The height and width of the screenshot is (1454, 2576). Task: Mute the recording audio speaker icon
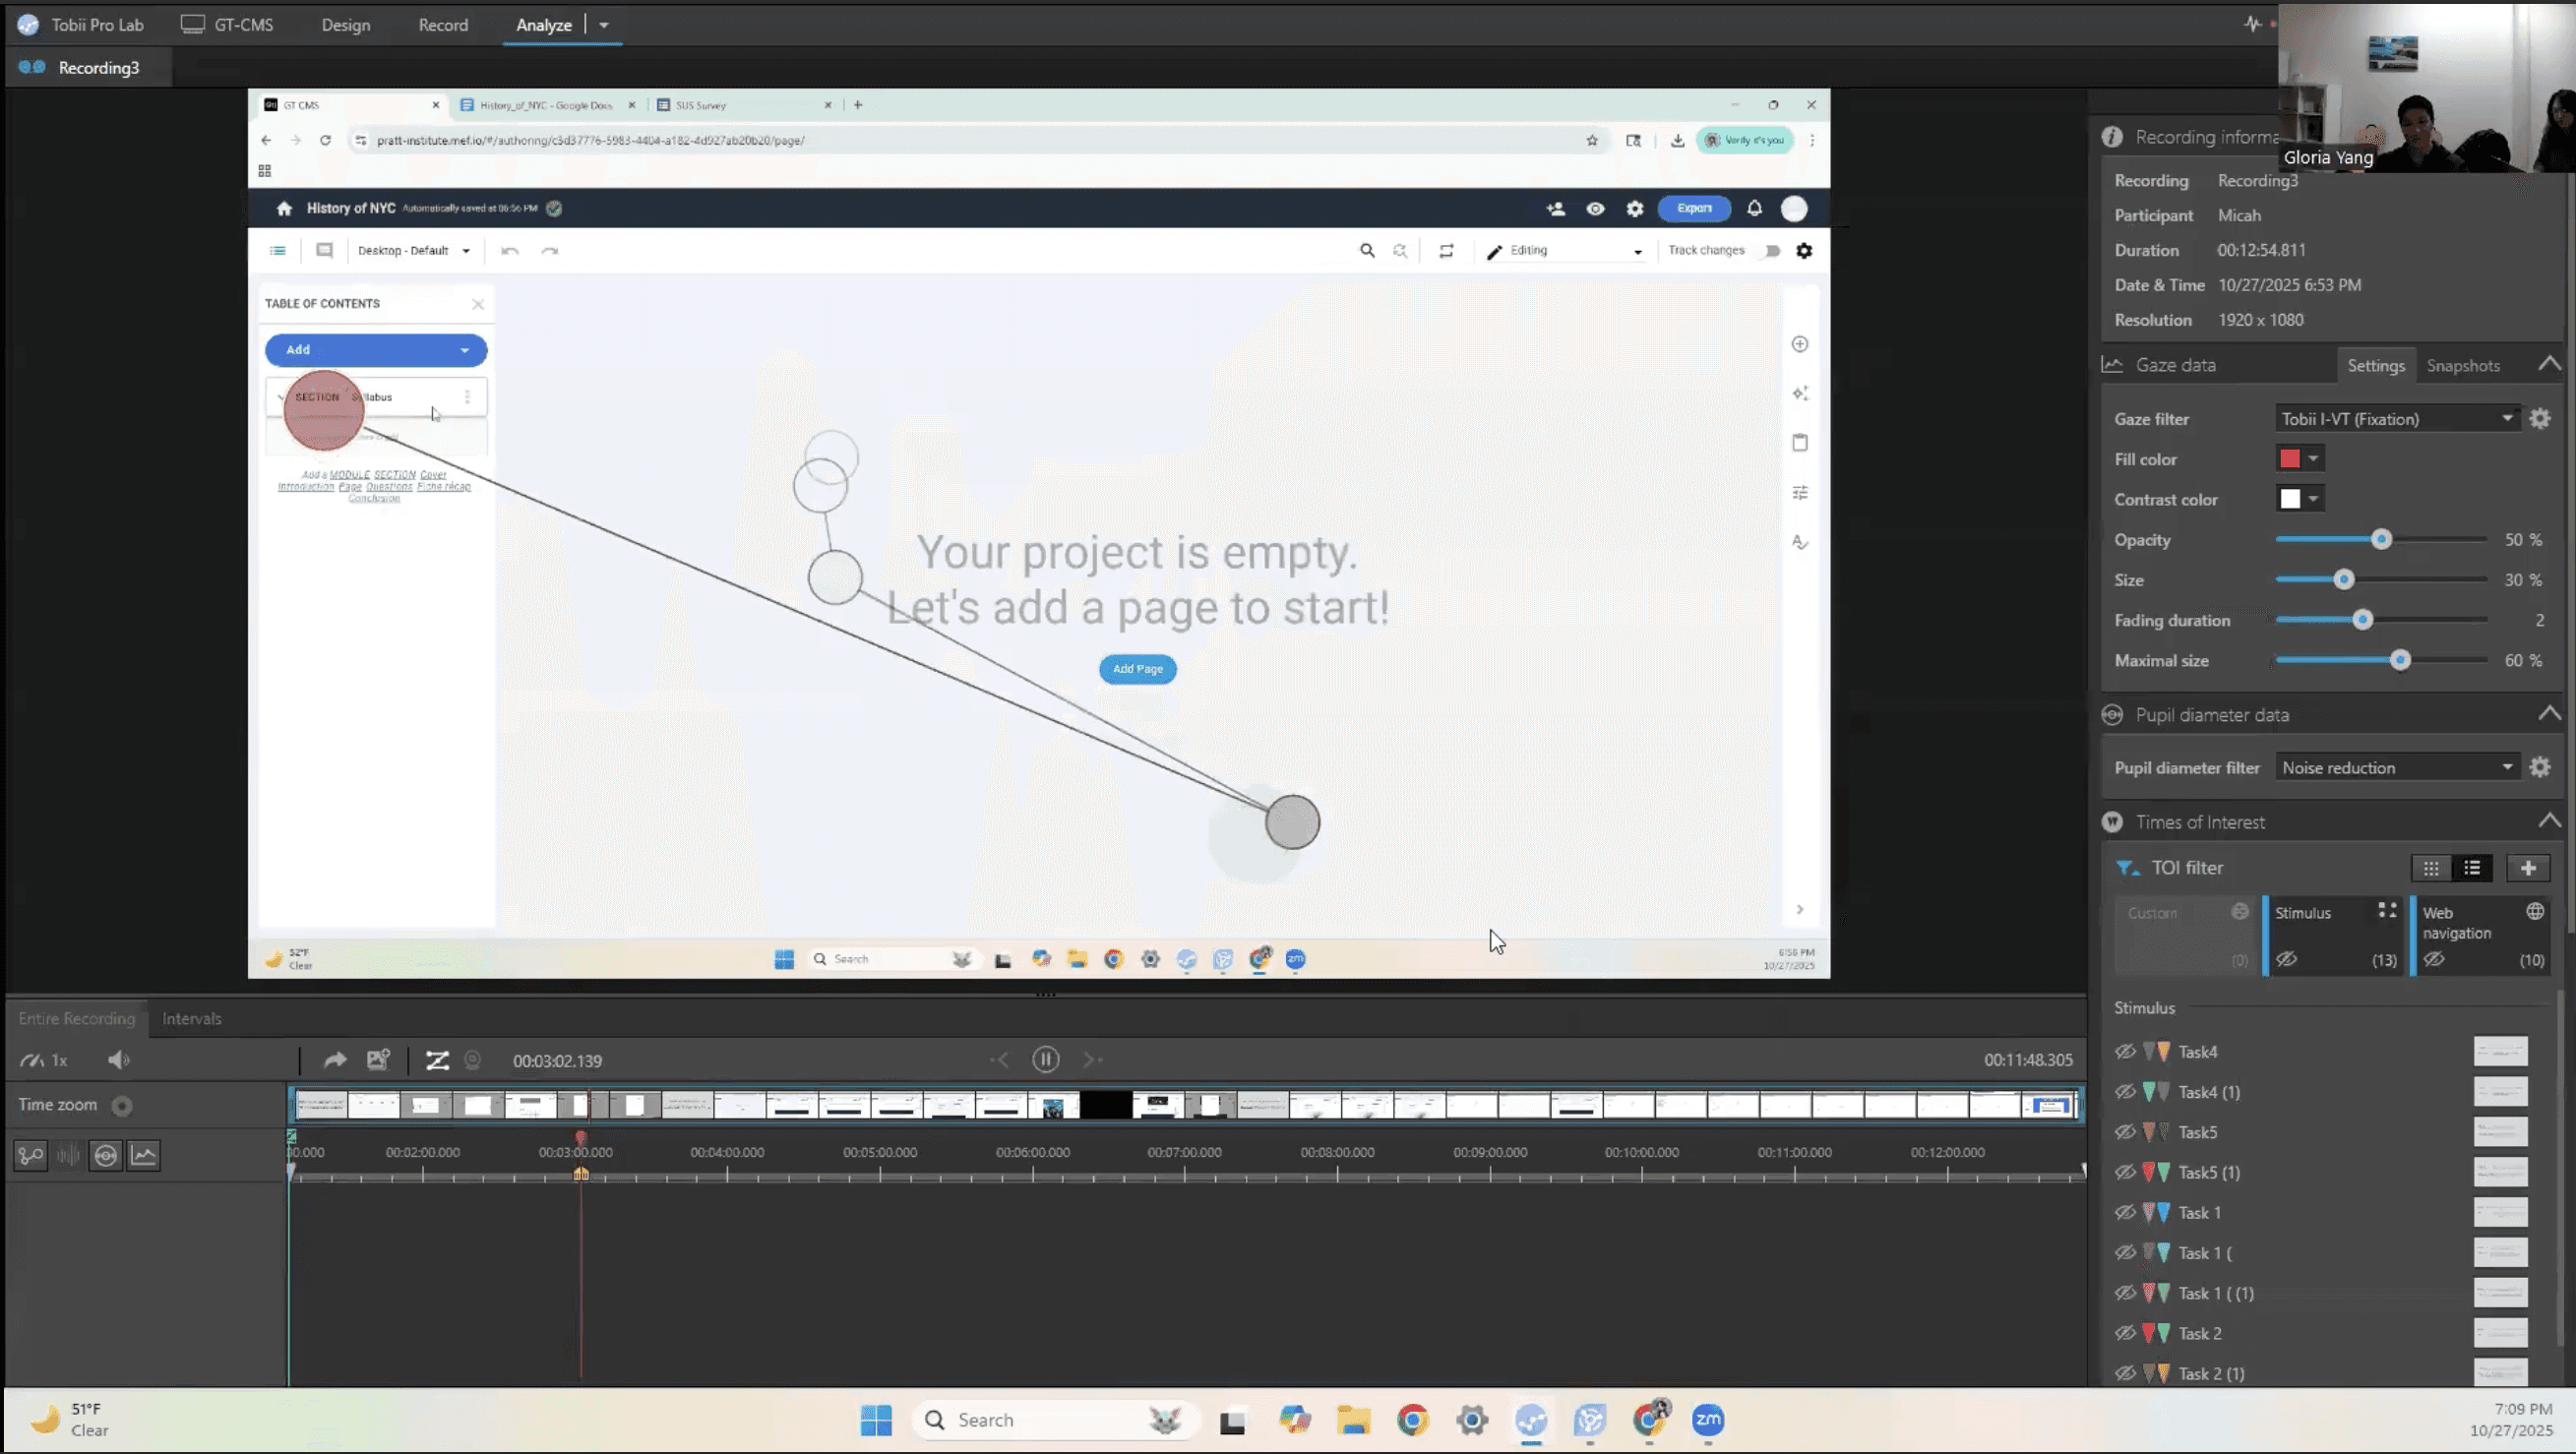(119, 1060)
